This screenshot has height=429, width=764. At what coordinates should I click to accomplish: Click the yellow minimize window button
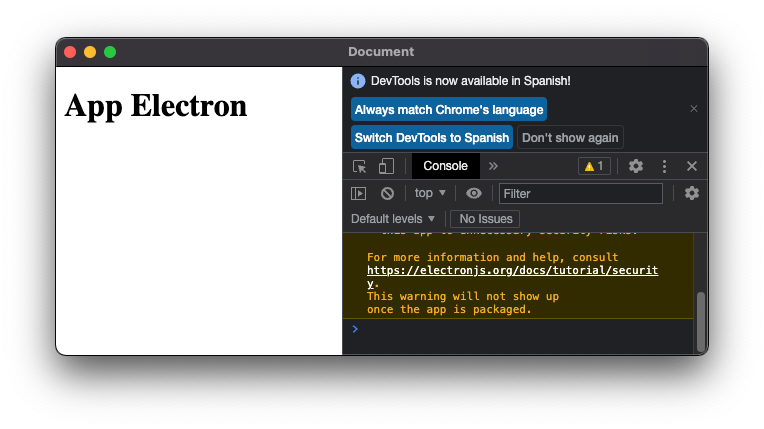(x=90, y=52)
